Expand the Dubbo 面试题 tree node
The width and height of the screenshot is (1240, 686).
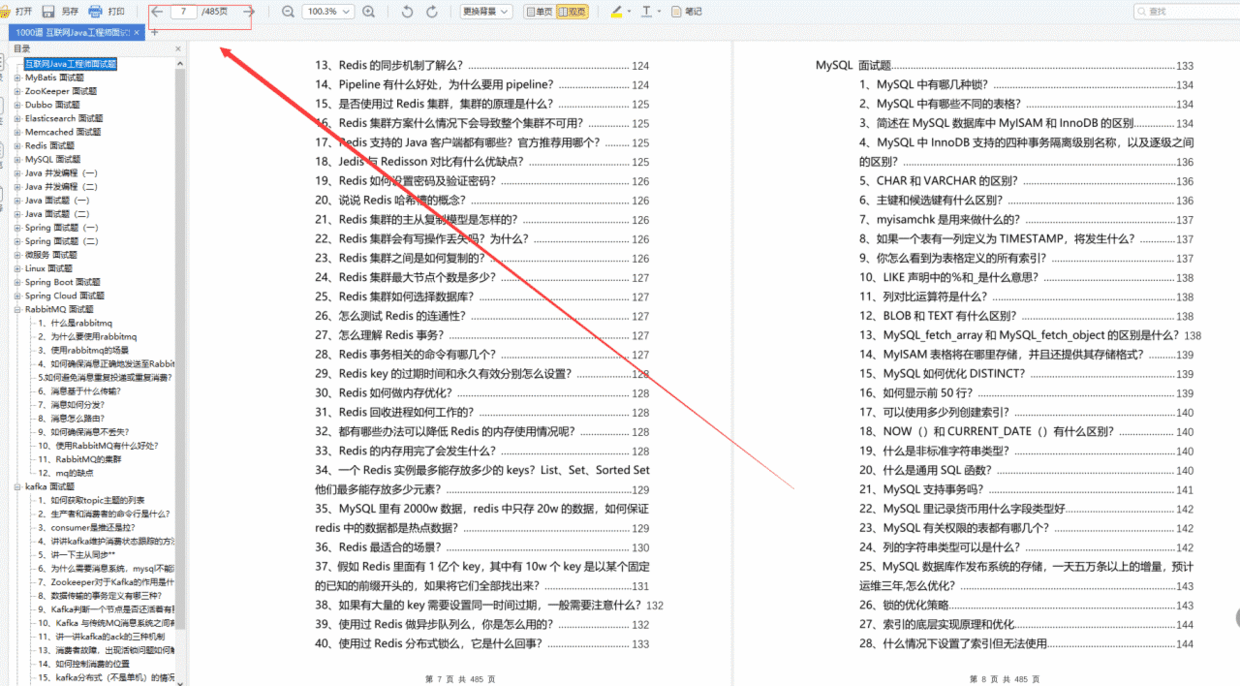17,105
